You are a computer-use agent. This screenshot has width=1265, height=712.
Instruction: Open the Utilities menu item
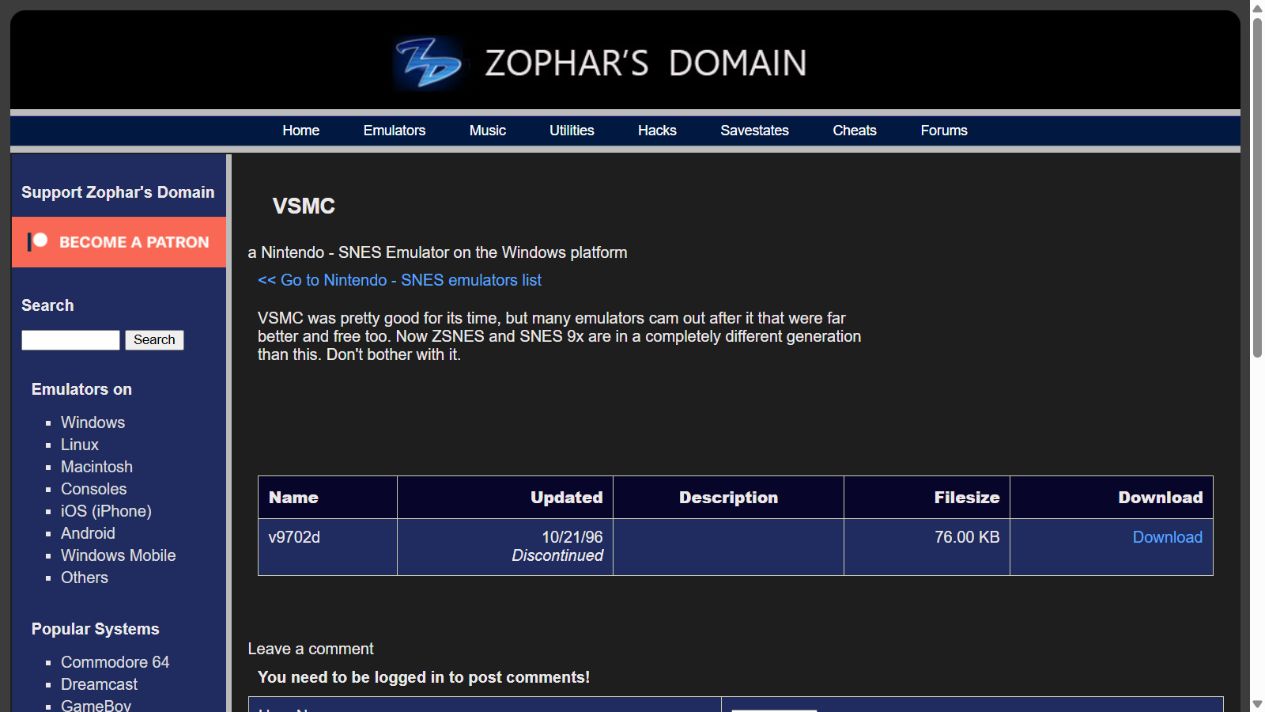[572, 130]
